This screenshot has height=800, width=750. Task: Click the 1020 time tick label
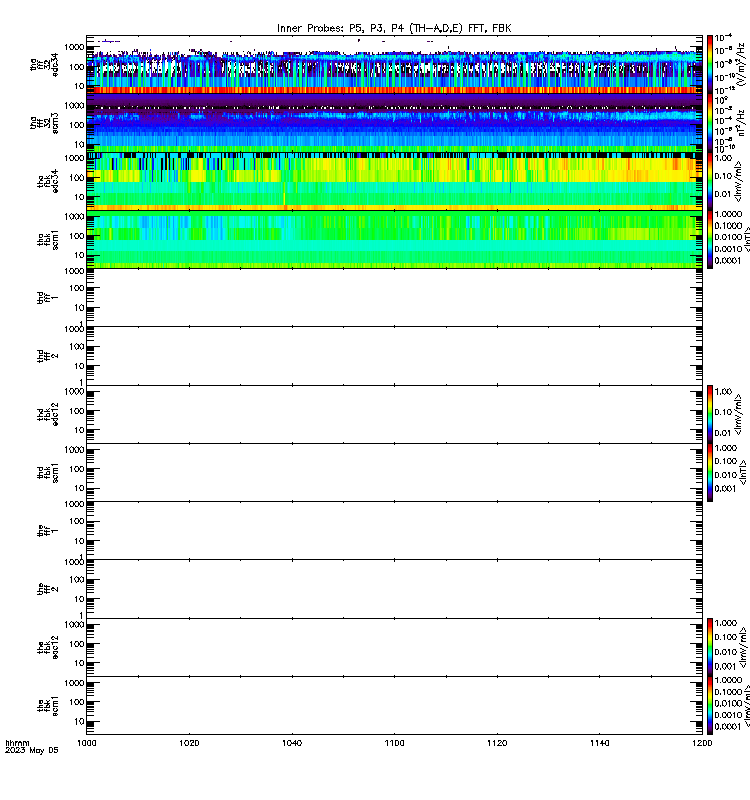pos(189,743)
